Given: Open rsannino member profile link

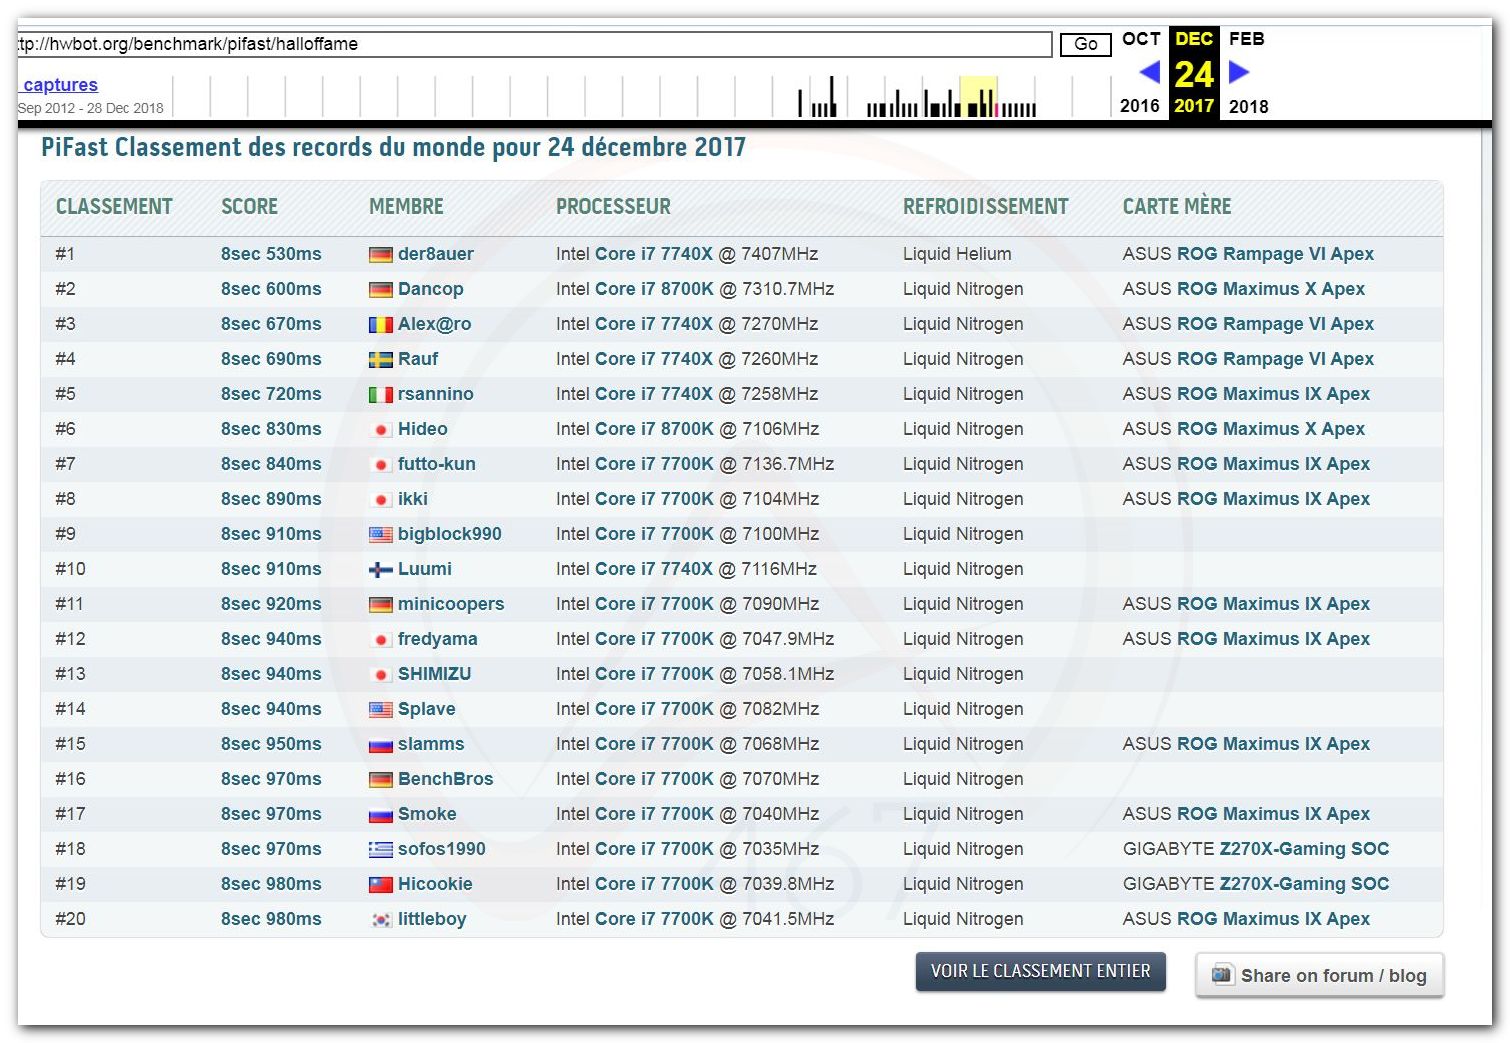Looking at the screenshot, I should [436, 394].
